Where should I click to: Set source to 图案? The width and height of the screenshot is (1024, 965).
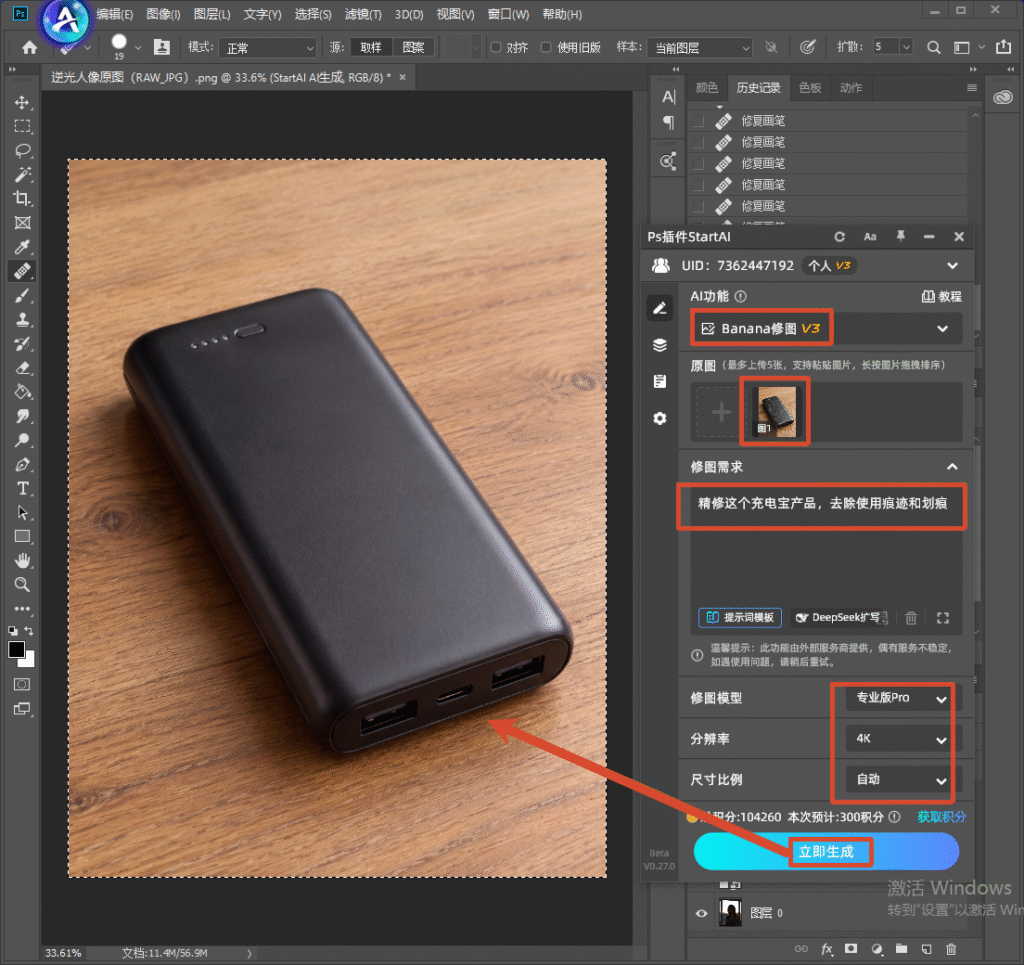[413, 48]
